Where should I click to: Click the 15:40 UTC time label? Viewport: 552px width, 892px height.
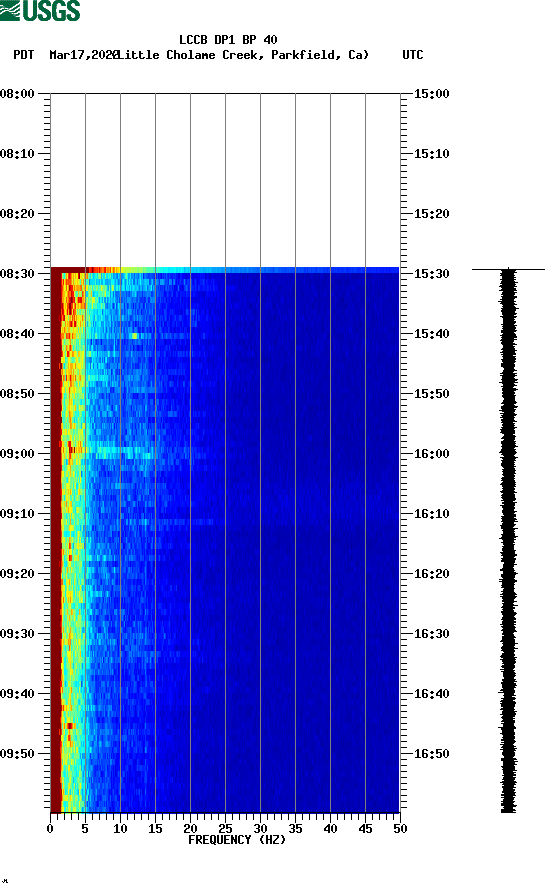pyautogui.click(x=431, y=334)
